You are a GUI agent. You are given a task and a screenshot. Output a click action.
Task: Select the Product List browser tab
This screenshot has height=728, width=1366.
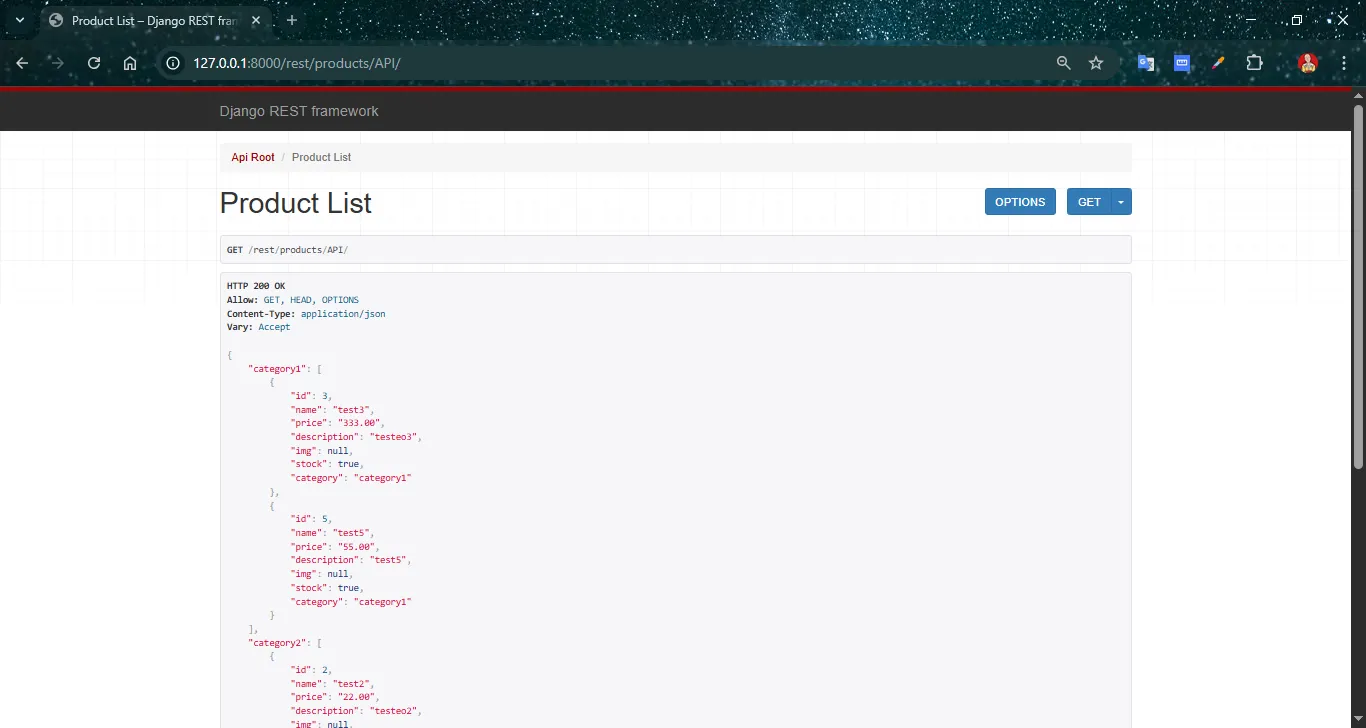click(x=145, y=20)
